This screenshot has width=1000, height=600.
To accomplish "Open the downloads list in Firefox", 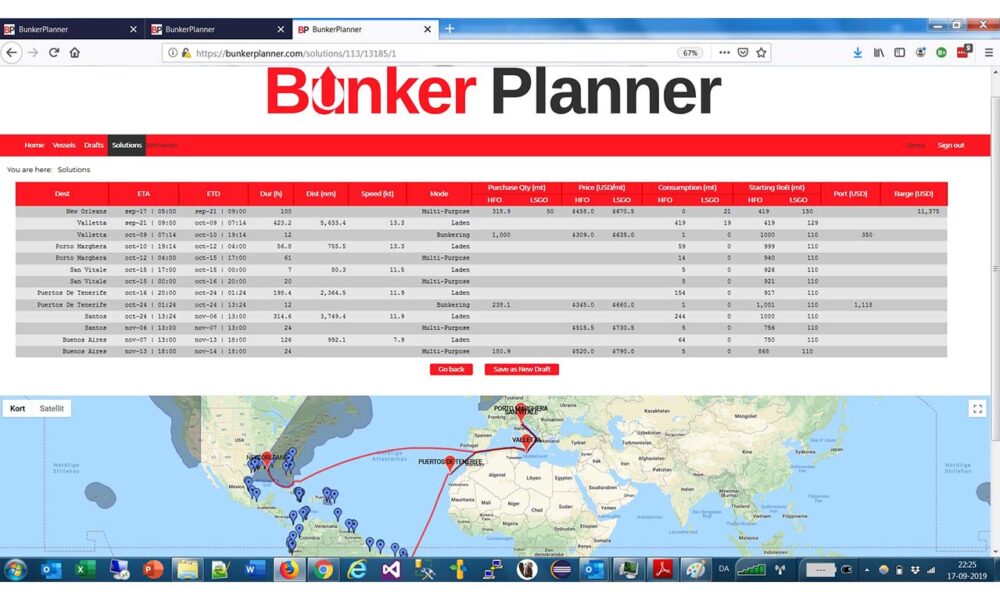I will (858, 51).
